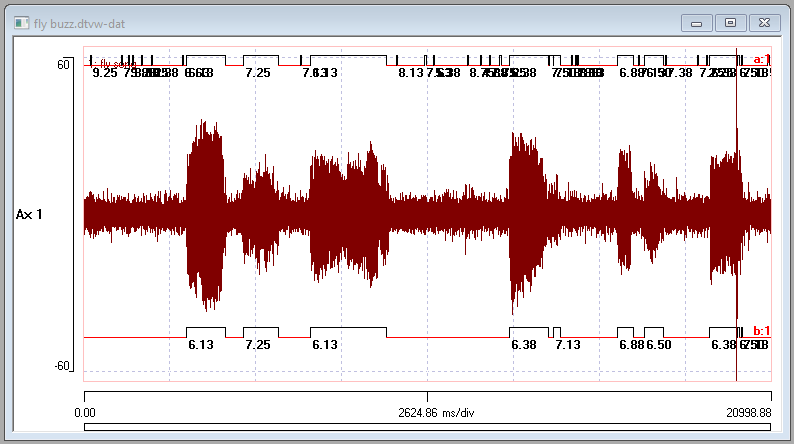Select the 7.38 event label in channel a
This screenshot has height=444, width=794.
(680, 73)
